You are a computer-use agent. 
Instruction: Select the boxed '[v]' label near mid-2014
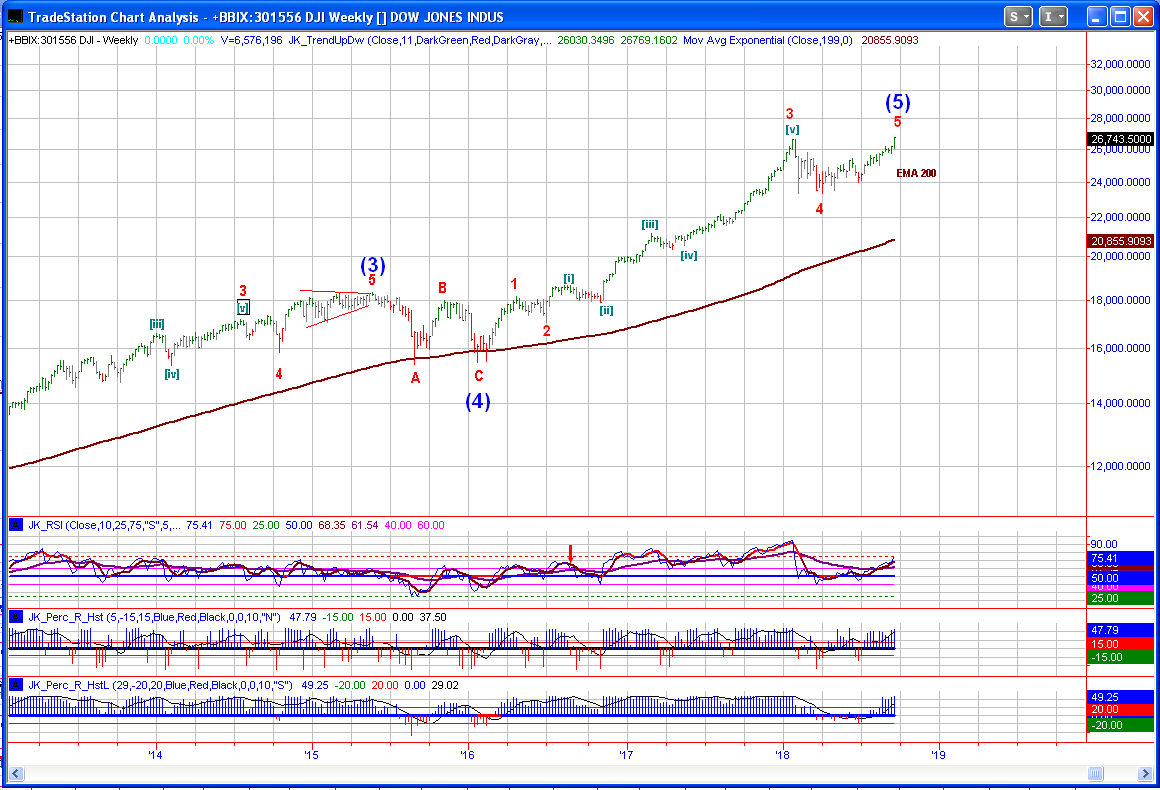(x=243, y=308)
